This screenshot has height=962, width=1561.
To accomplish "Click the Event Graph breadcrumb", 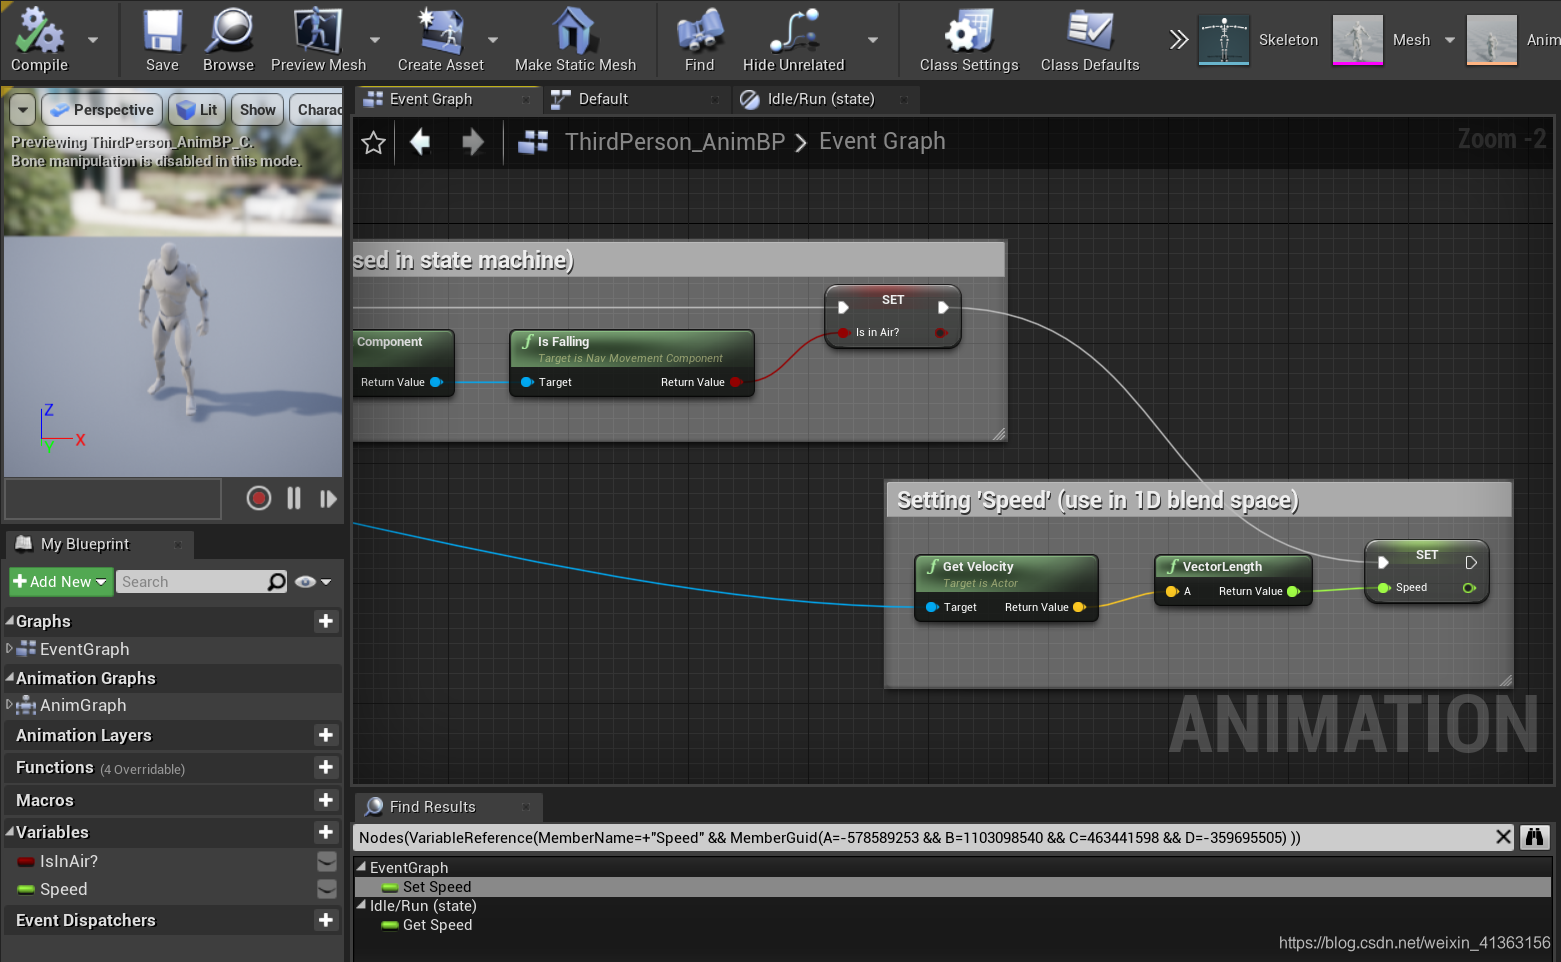I will tap(882, 142).
